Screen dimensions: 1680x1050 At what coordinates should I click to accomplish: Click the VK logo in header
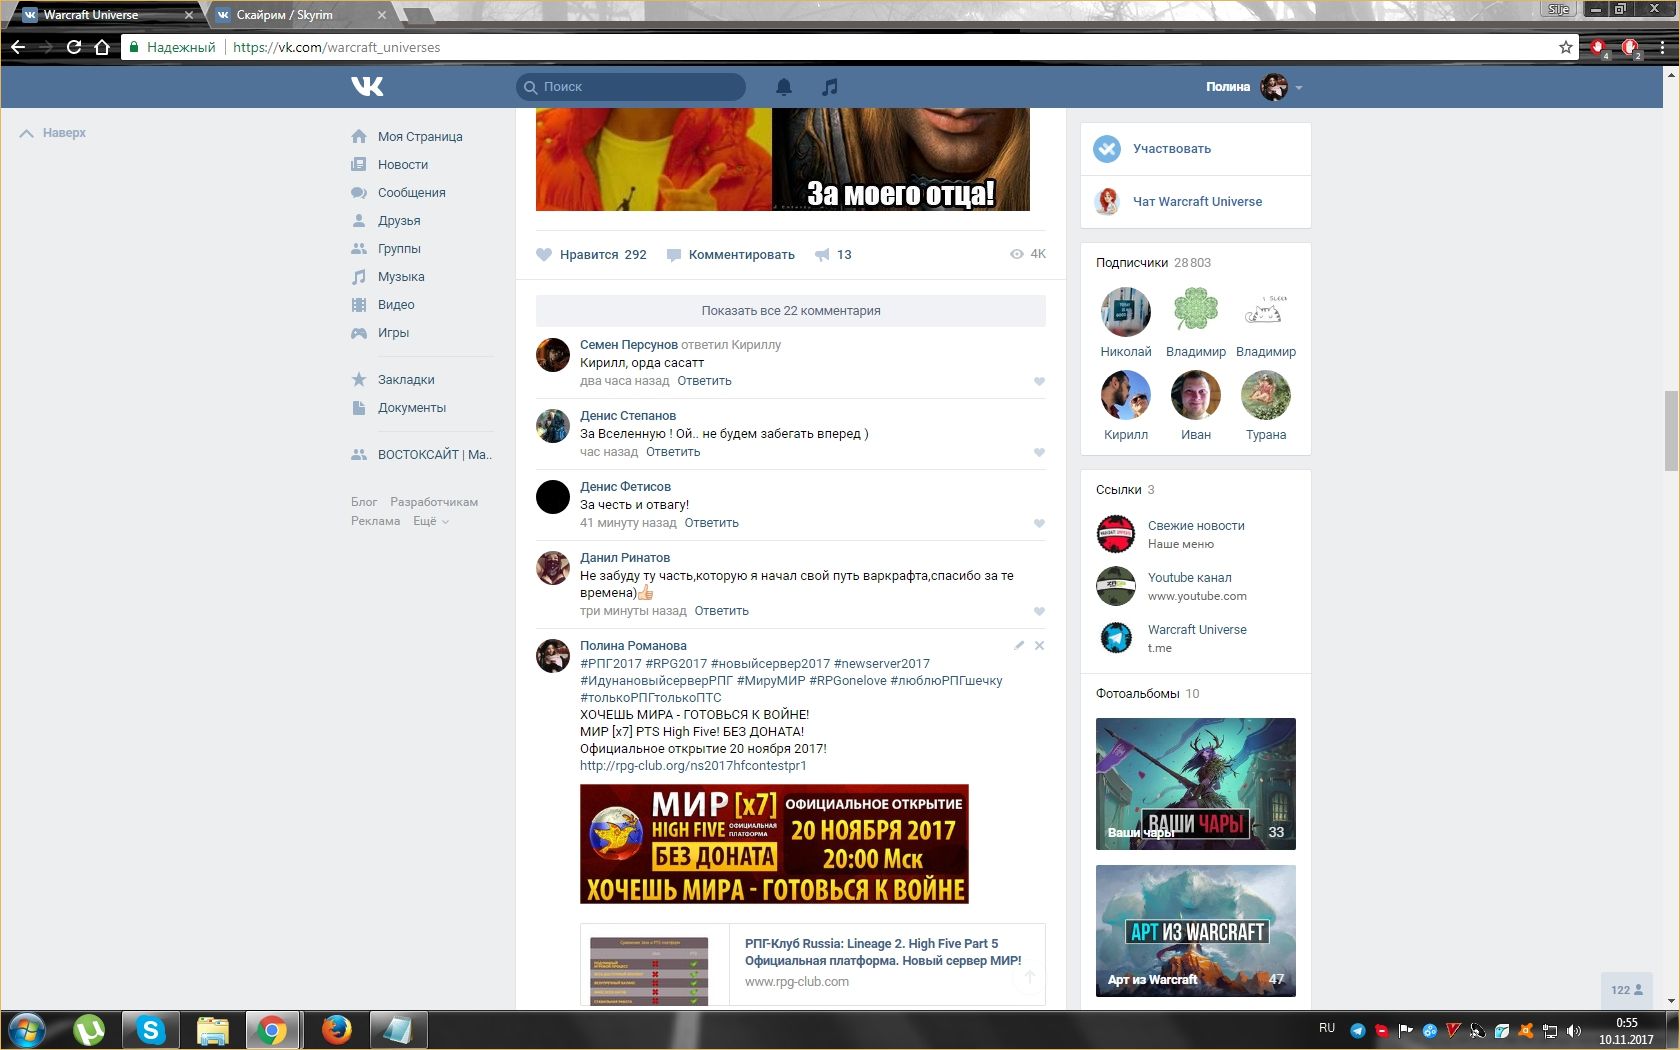(367, 87)
